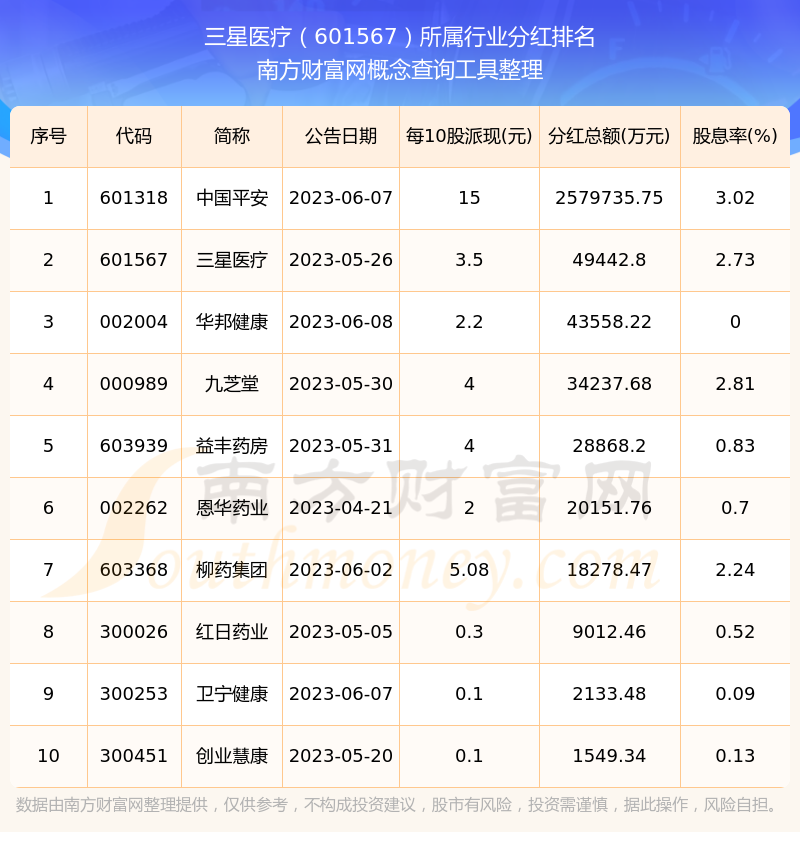Select the 益丰药房 name cell
800x854 pixels.
pyautogui.click(x=232, y=447)
